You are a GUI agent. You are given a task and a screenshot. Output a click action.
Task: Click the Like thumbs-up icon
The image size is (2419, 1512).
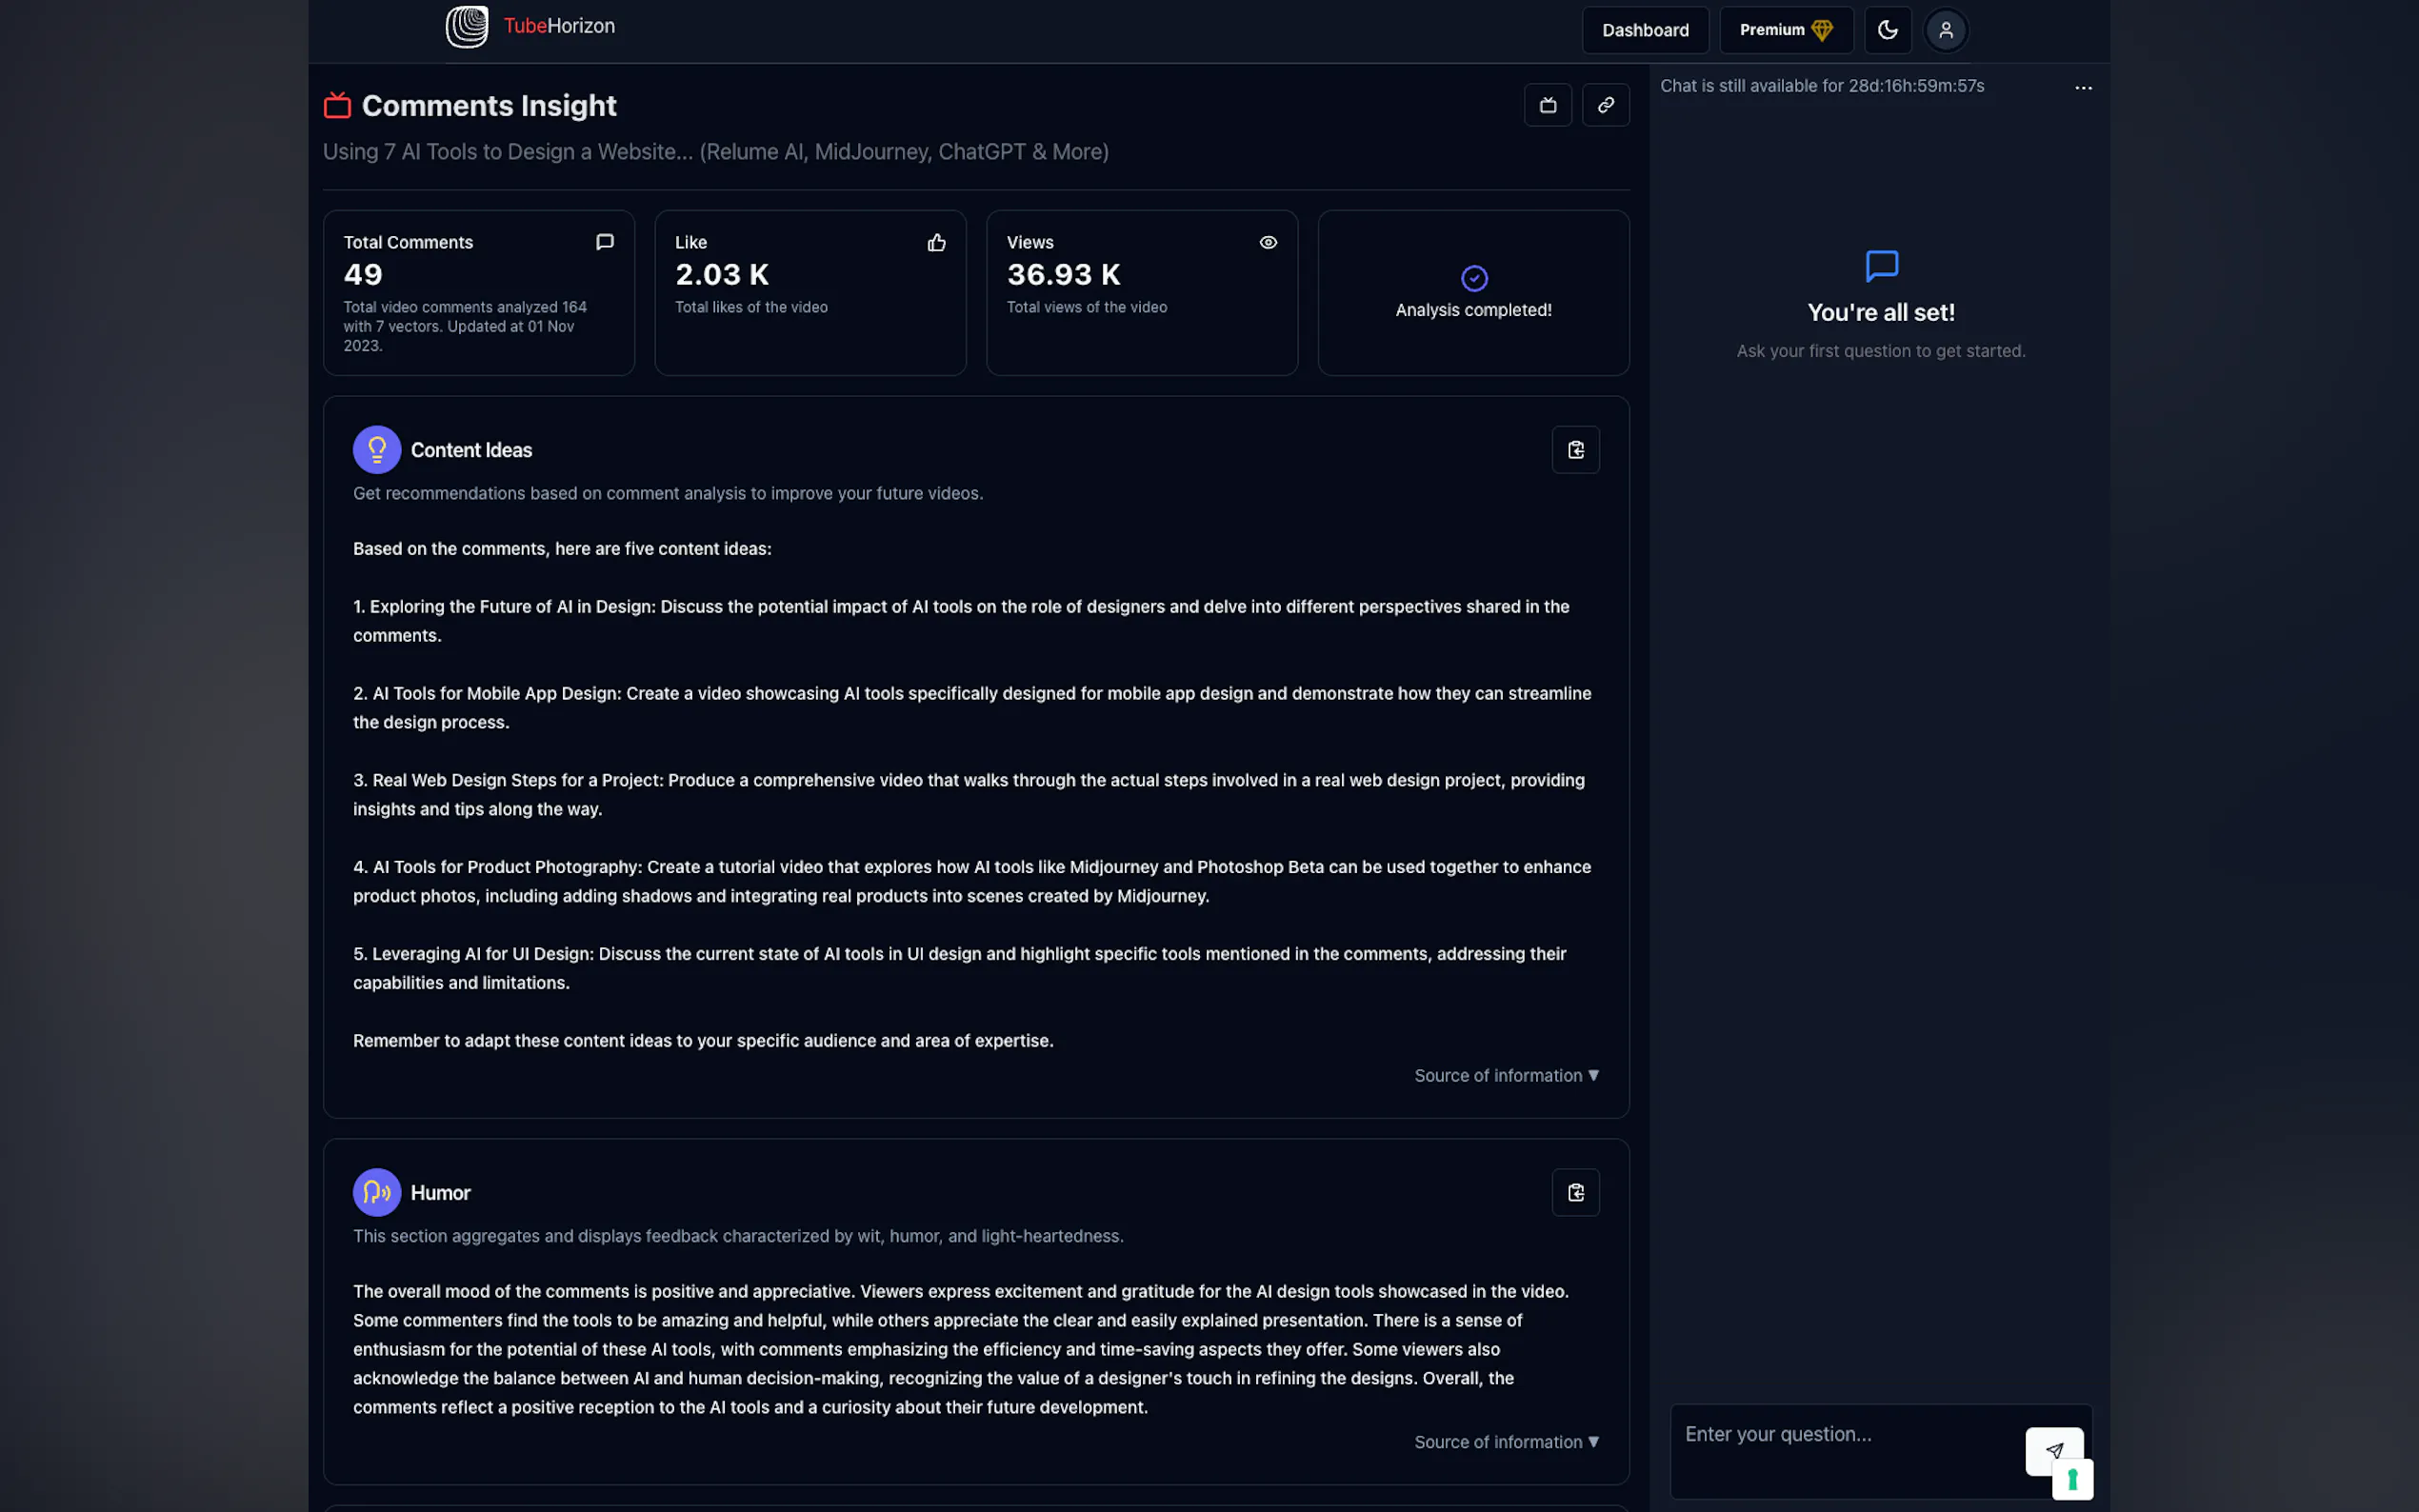(x=936, y=242)
